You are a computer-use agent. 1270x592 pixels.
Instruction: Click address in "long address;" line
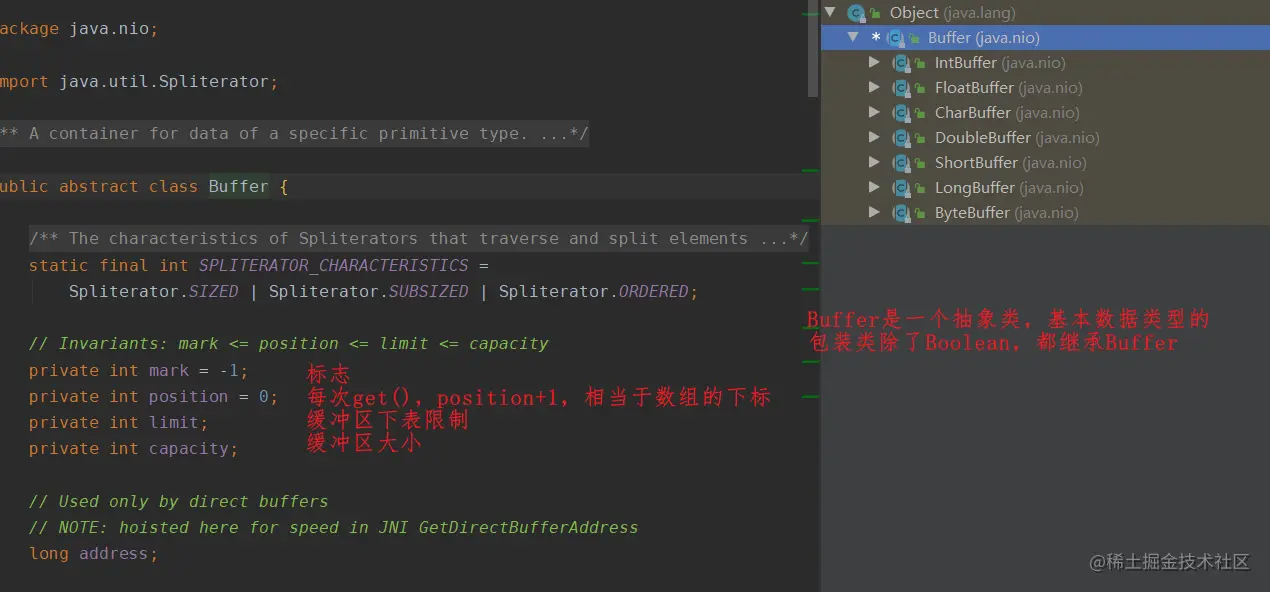(113, 554)
